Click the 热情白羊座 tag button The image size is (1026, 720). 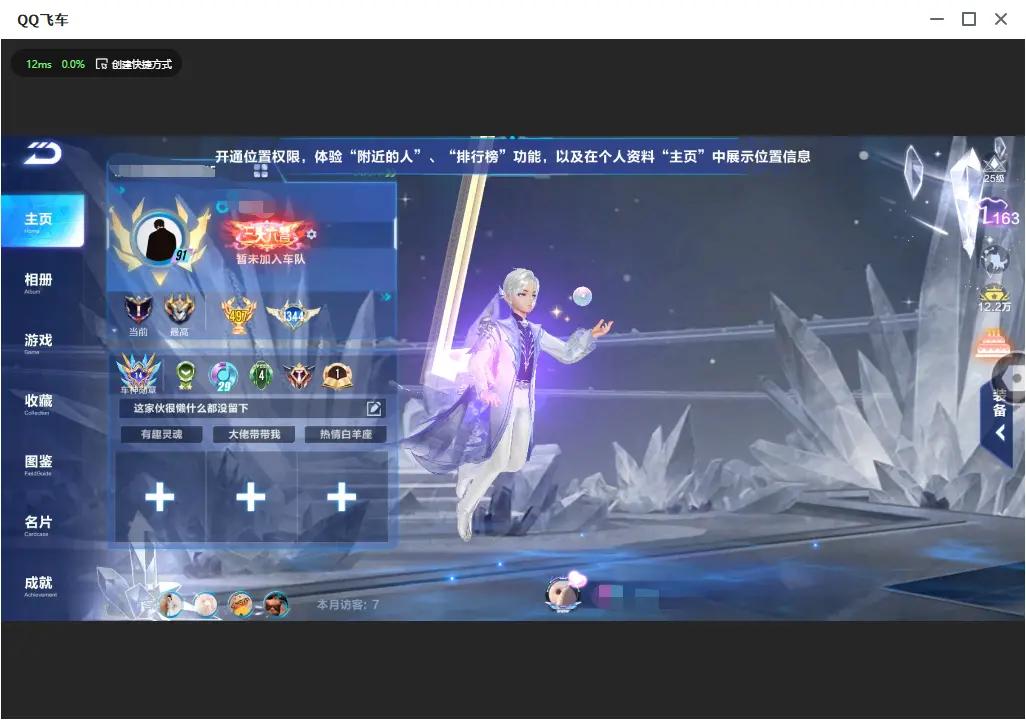[345, 435]
